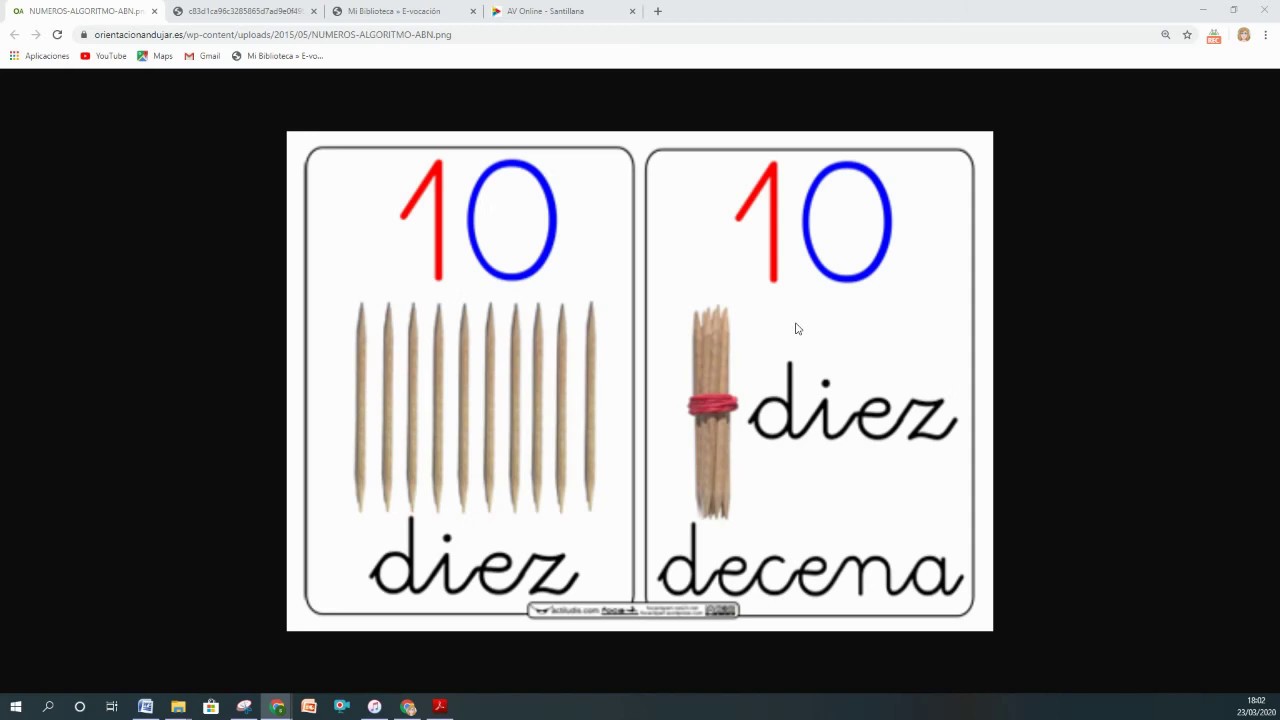This screenshot has width=1280, height=720.
Task: Open iTunes from the taskbar
Action: point(375,706)
